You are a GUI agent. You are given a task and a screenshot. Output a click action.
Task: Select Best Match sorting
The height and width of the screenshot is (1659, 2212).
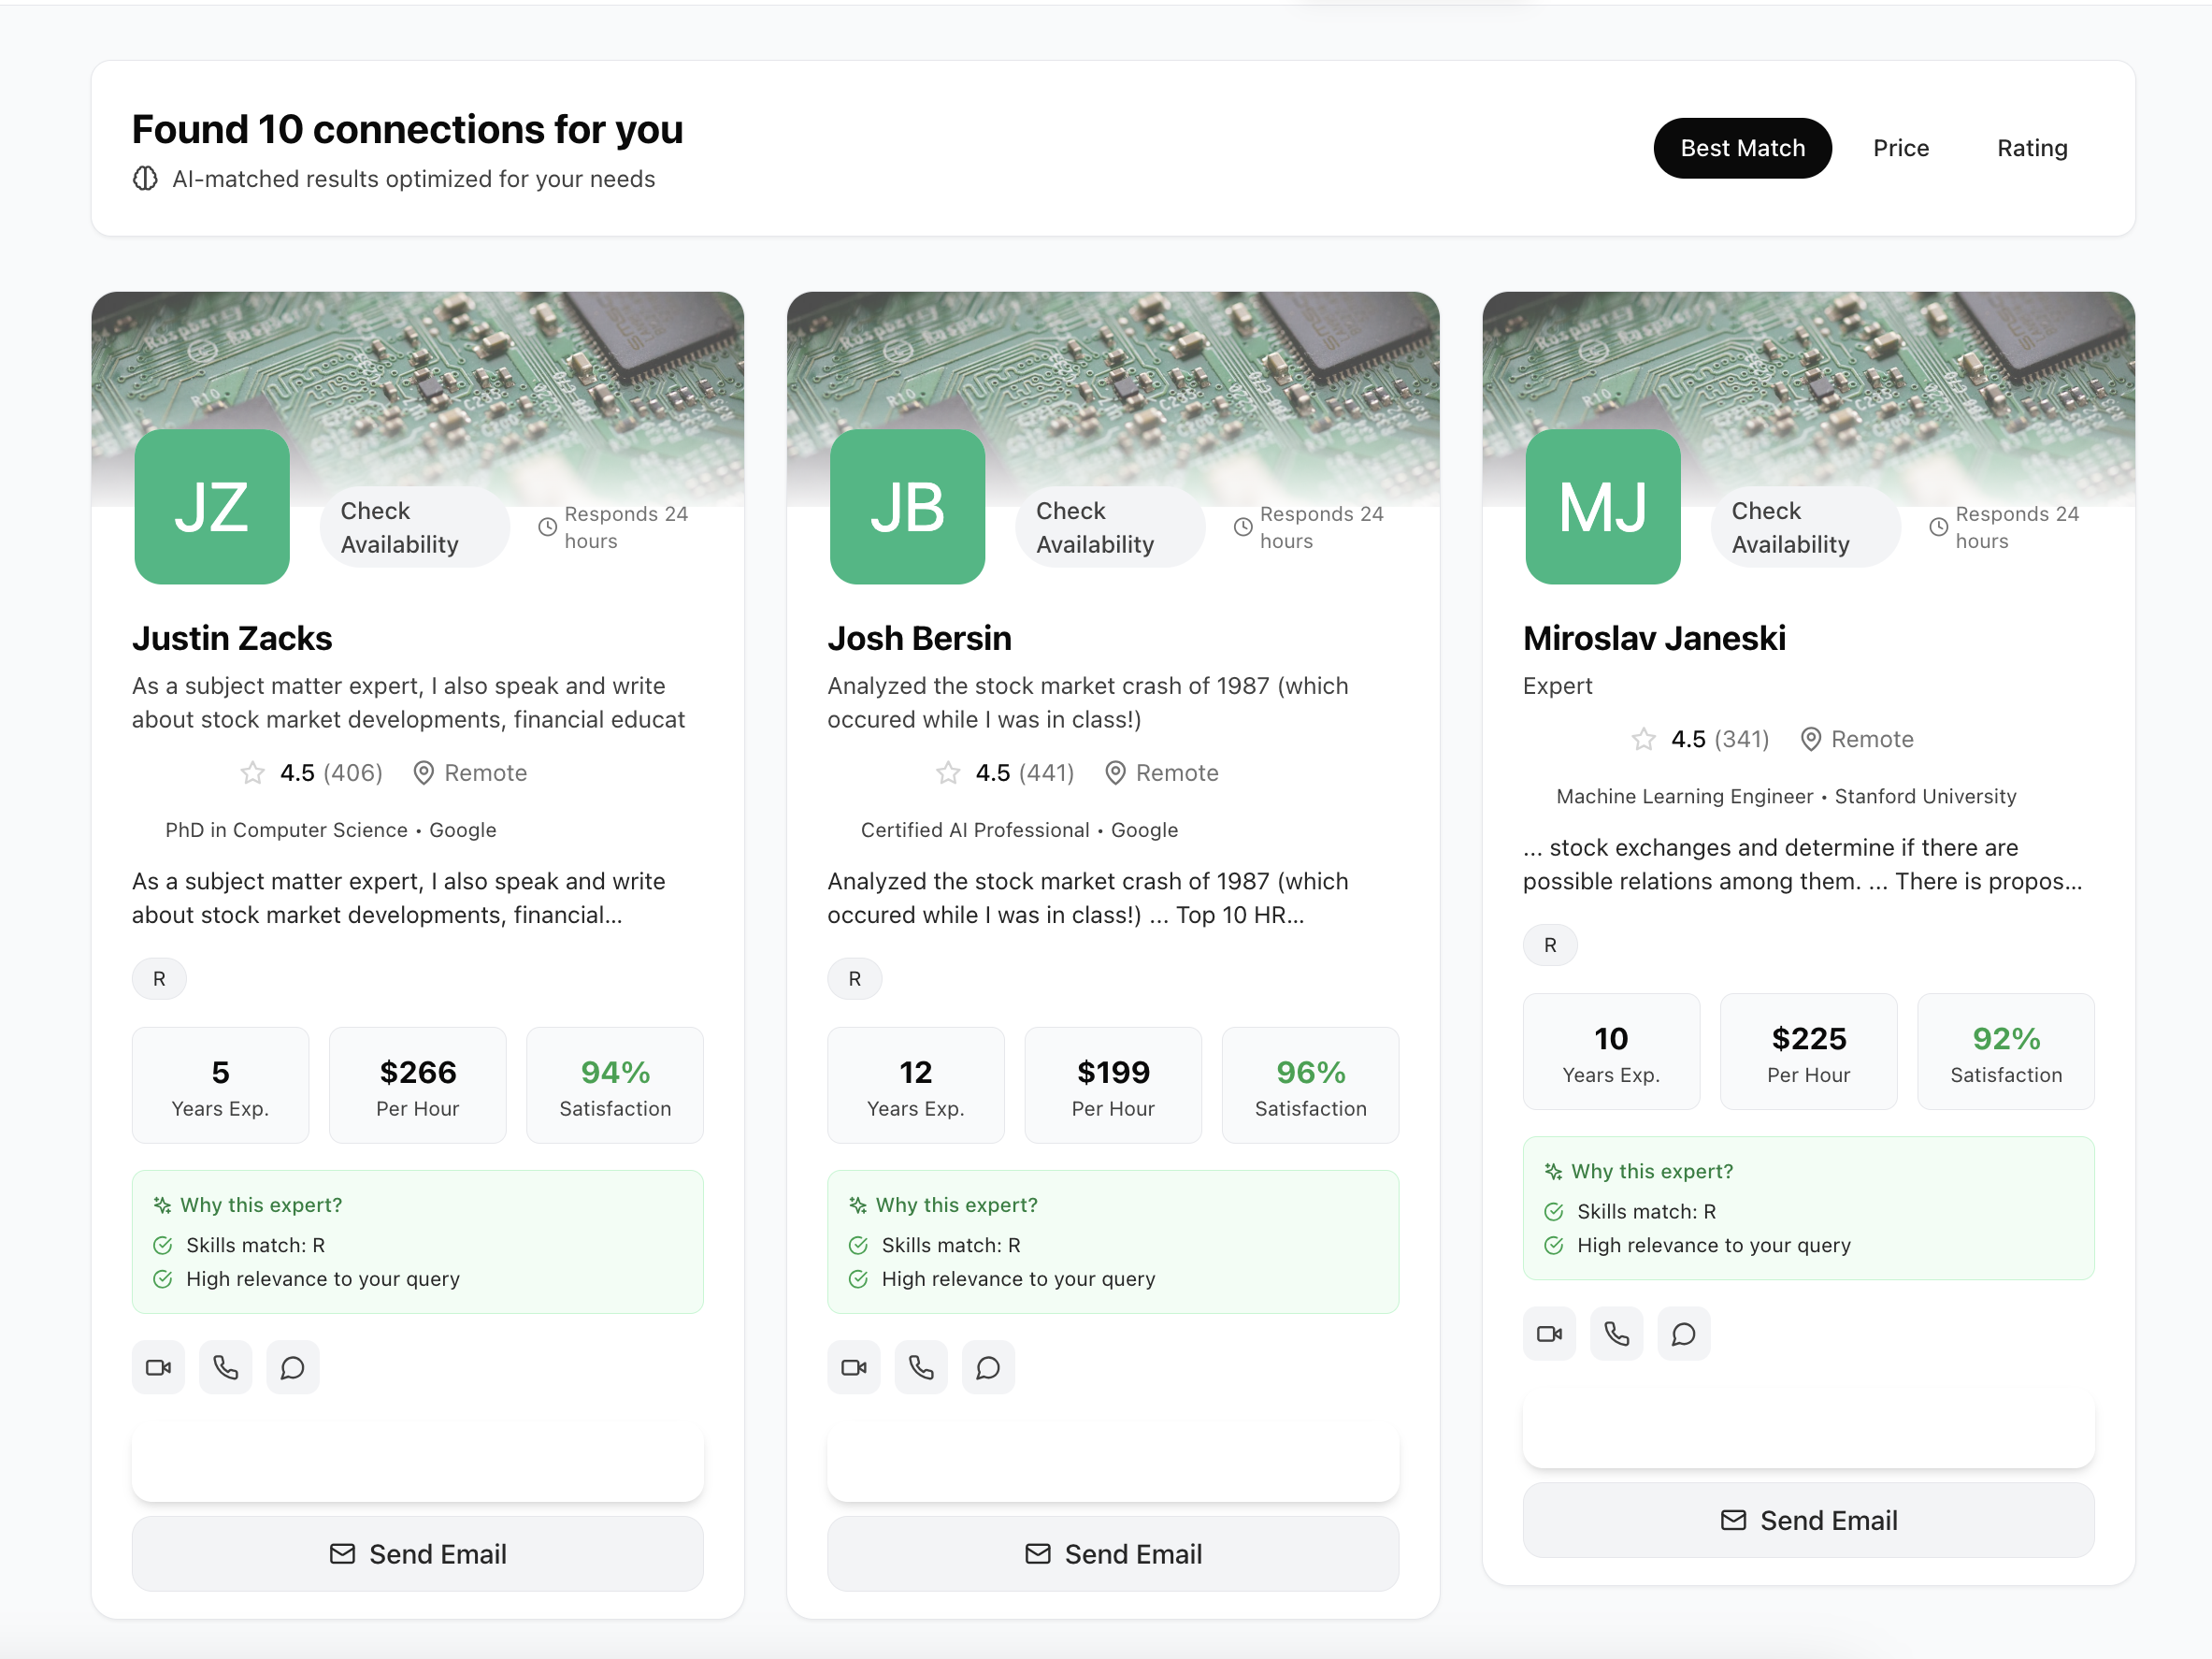pyautogui.click(x=1742, y=147)
